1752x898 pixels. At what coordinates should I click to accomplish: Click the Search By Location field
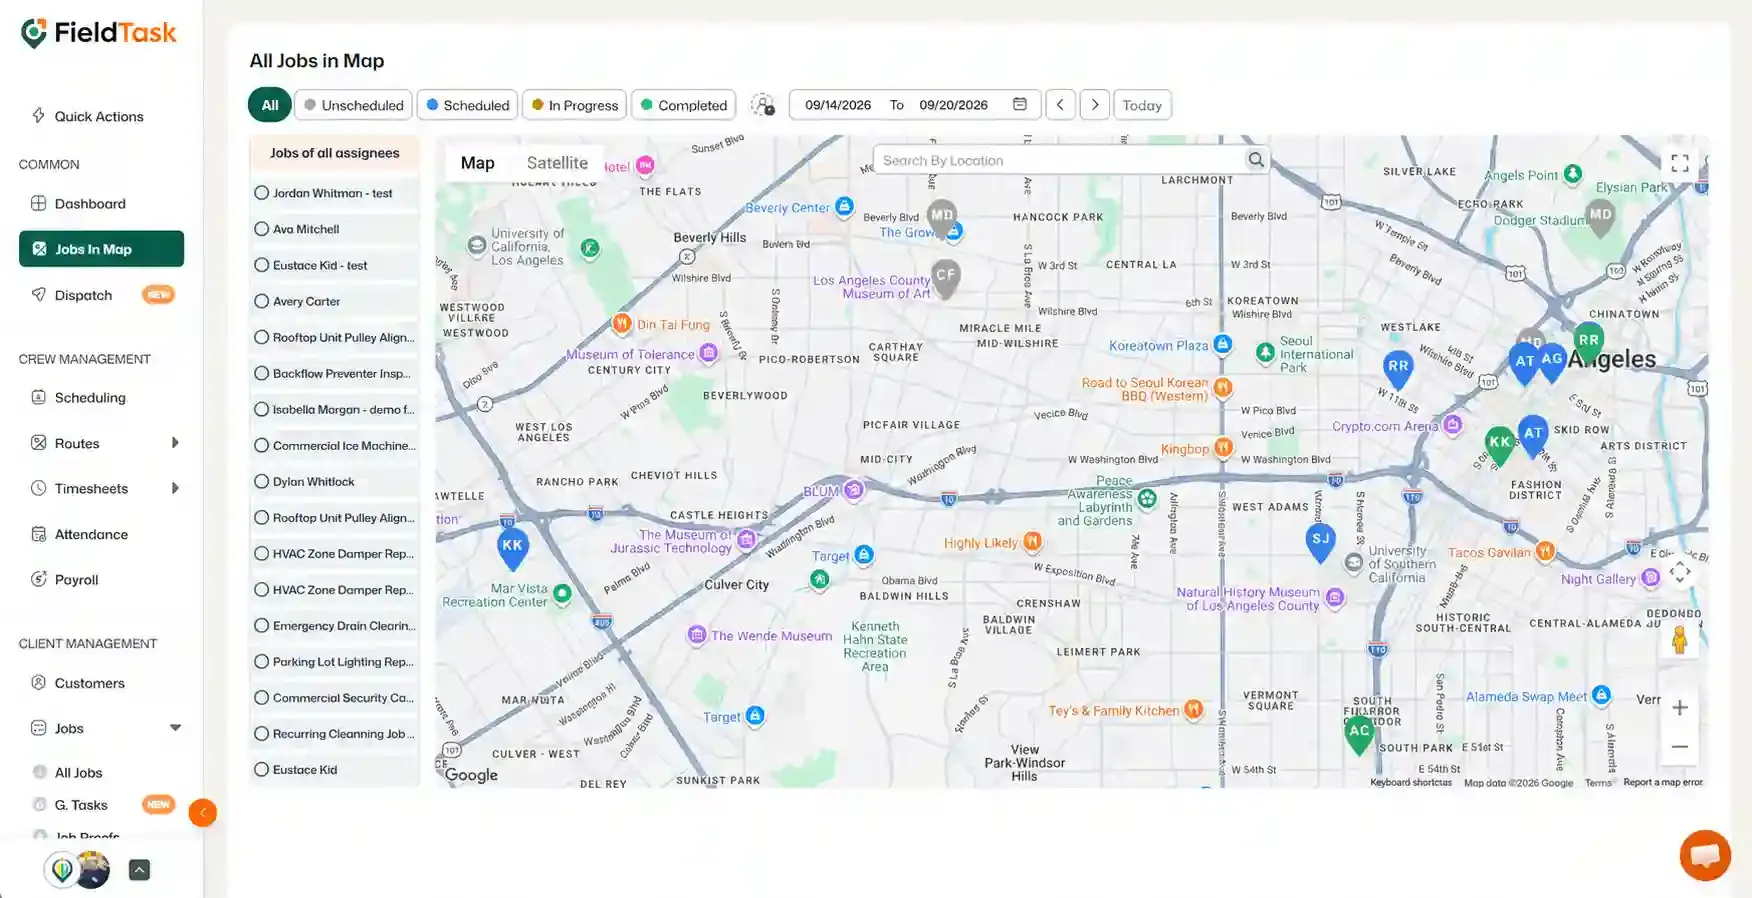pyautogui.click(x=1060, y=160)
